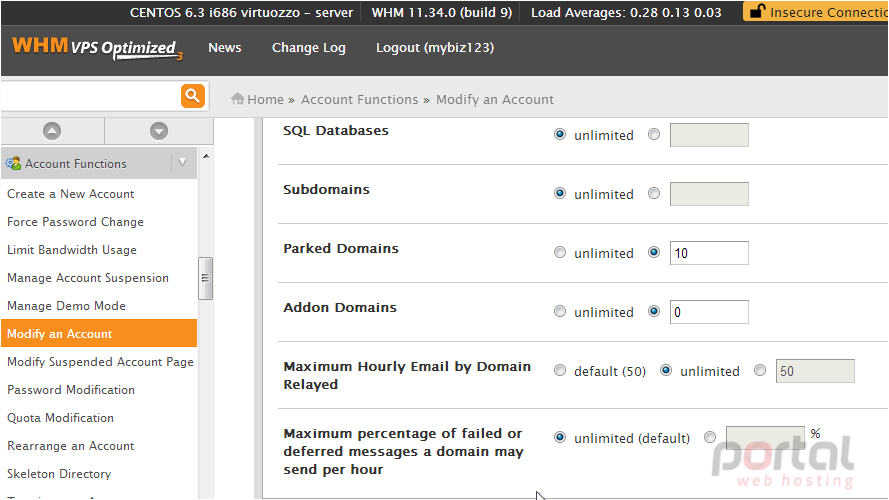Screen dimensions: 889x500
Task: Click the sidebar scrollbar handle
Action: point(205,278)
